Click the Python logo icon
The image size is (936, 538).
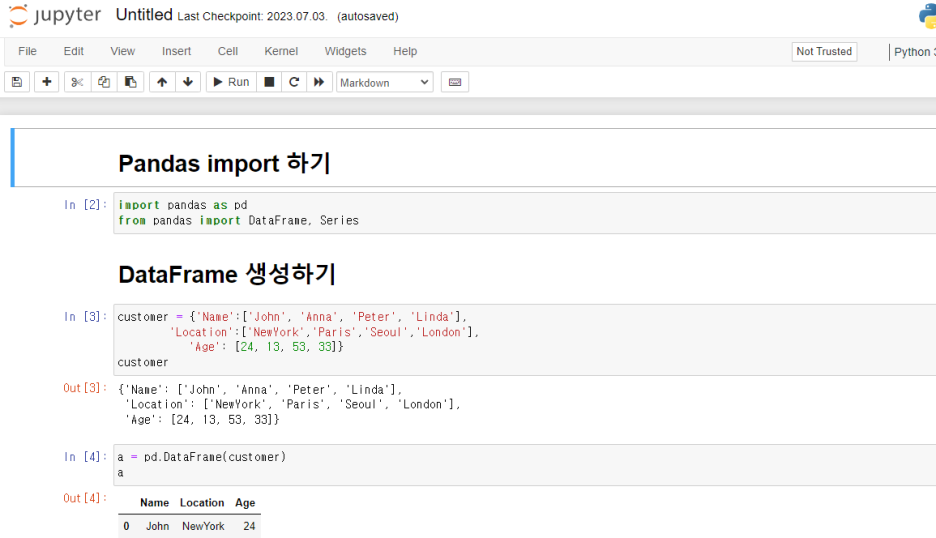tap(927, 16)
